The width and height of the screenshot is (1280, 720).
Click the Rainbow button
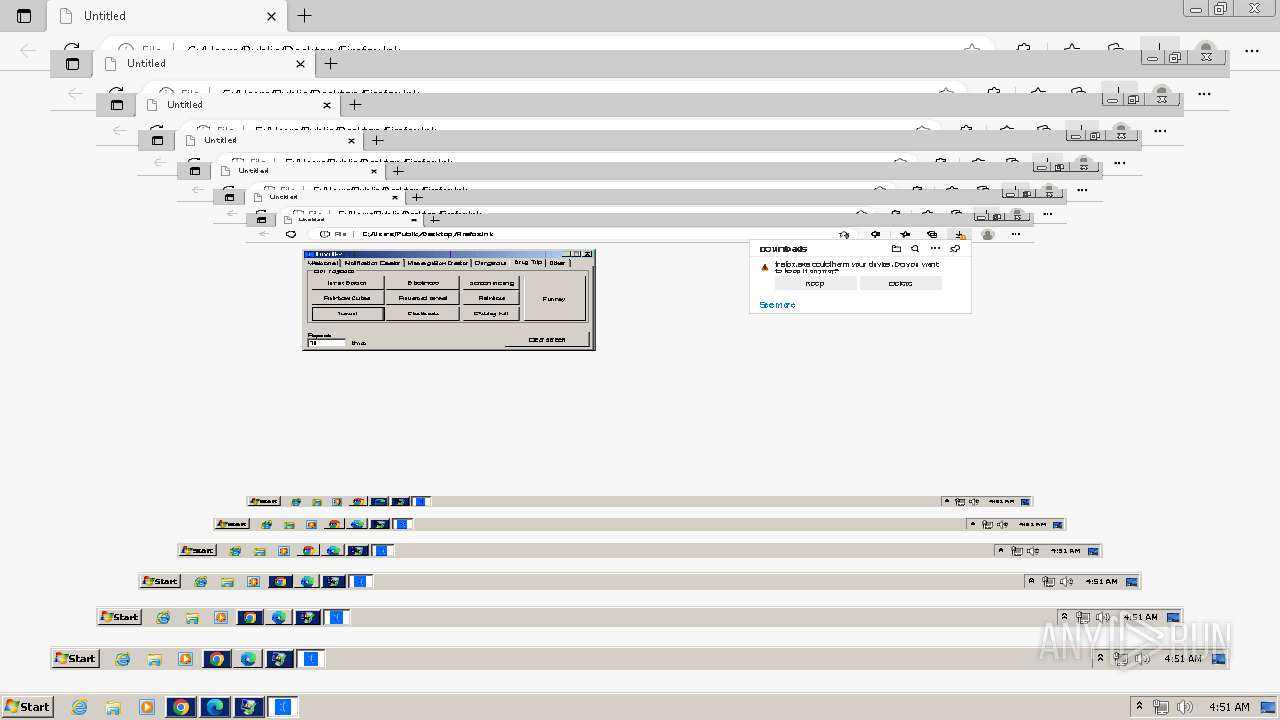(491, 298)
